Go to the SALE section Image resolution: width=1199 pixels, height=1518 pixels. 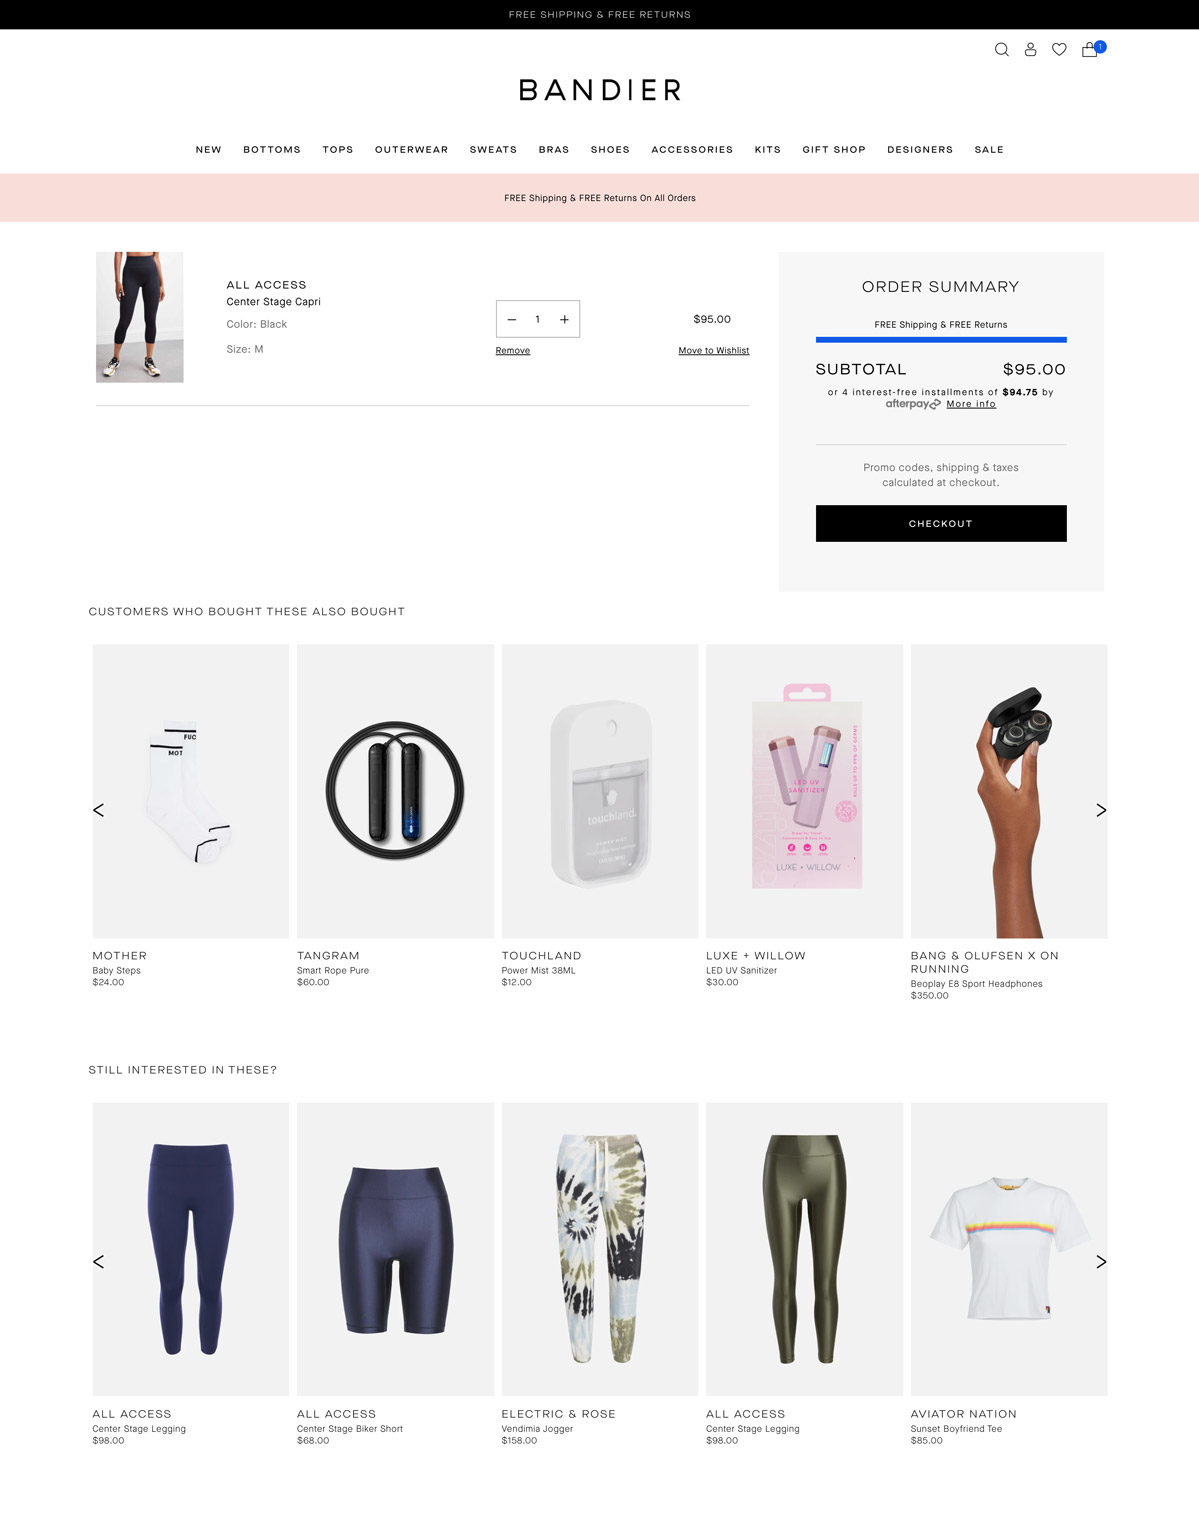point(989,150)
